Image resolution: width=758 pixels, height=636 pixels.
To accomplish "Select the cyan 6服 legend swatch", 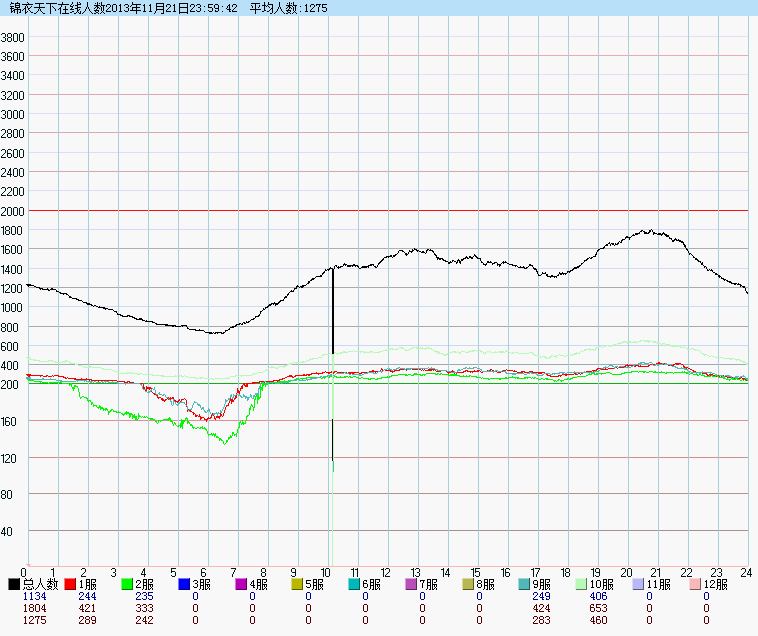I will click(x=355, y=584).
